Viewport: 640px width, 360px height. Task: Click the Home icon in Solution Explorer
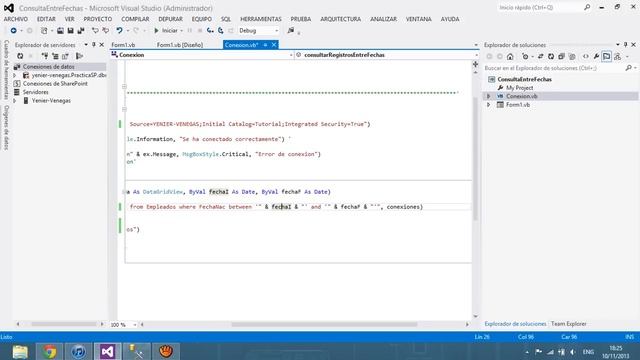510,56
